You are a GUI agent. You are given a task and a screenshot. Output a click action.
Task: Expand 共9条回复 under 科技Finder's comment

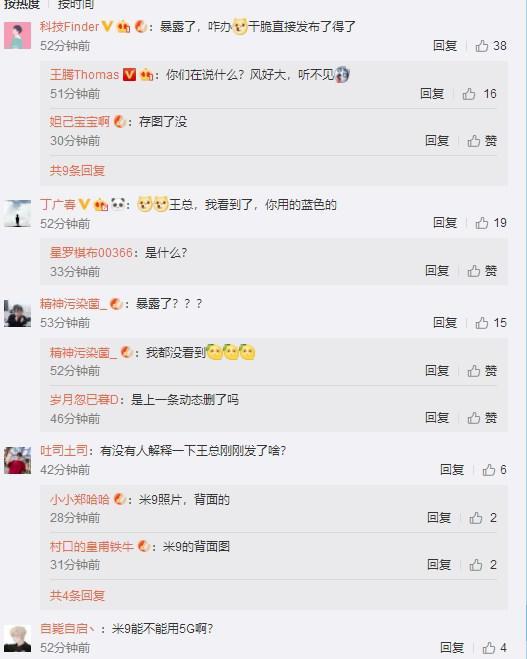click(x=77, y=171)
